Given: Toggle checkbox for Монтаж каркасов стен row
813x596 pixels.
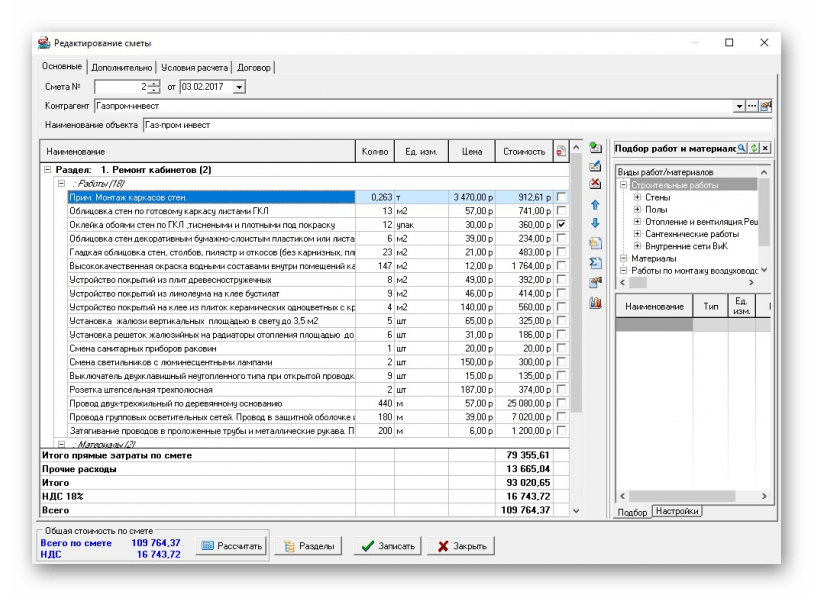Looking at the screenshot, I should click(561, 197).
